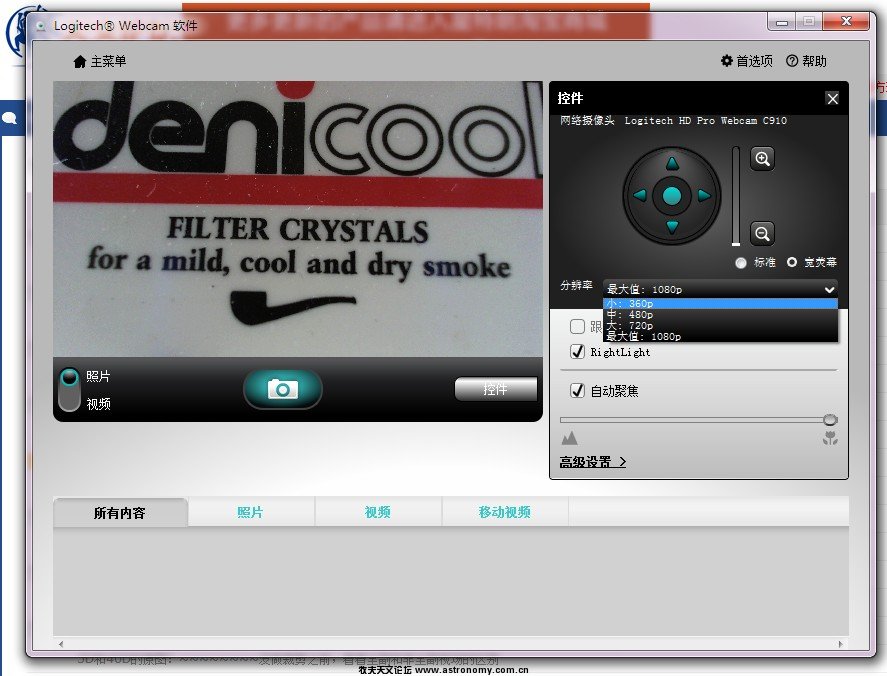
Task: Take a photo with camera button
Action: (283, 389)
